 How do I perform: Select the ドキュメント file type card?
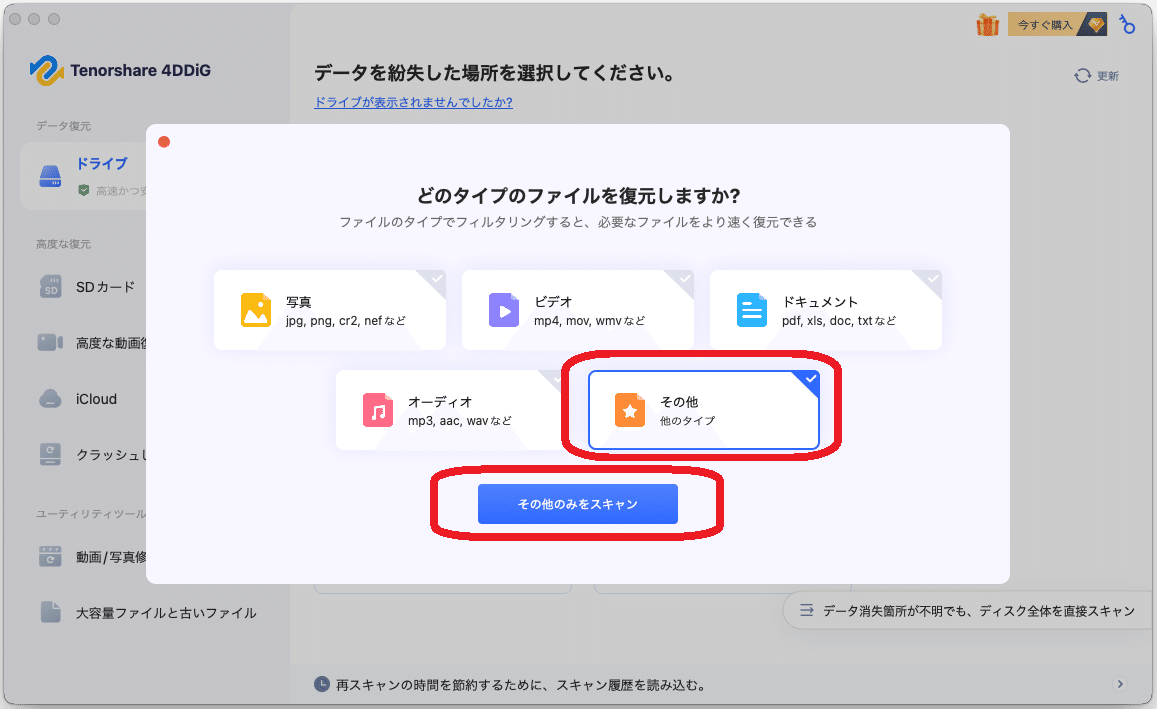pos(826,309)
